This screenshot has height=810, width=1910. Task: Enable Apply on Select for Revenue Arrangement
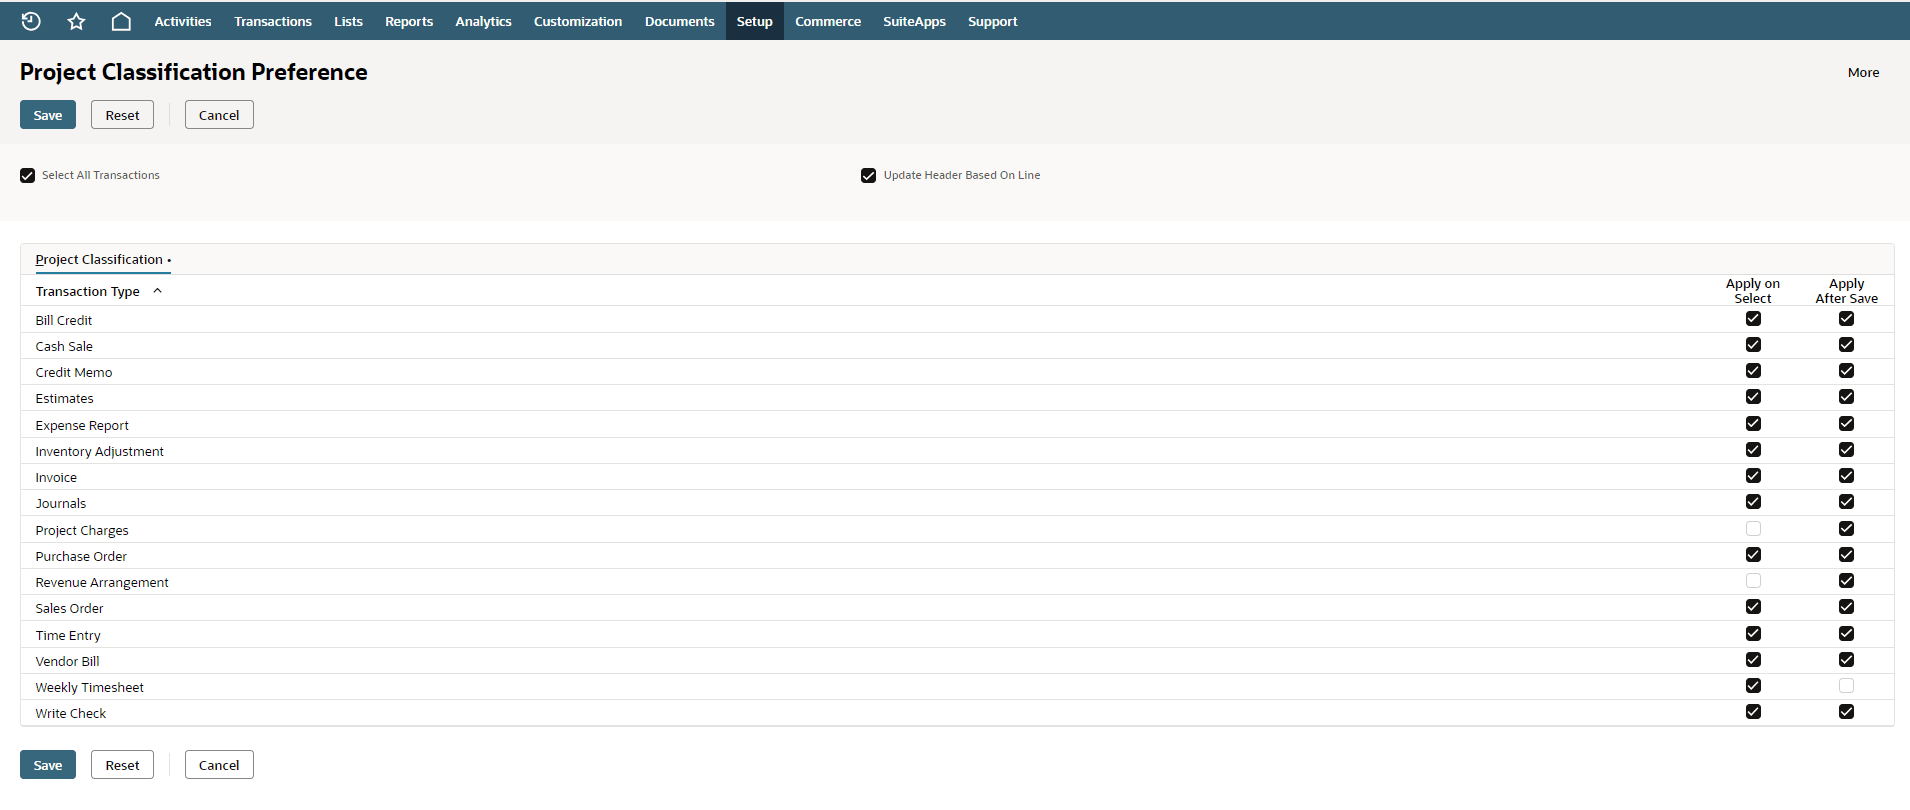click(x=1753, y=581)
